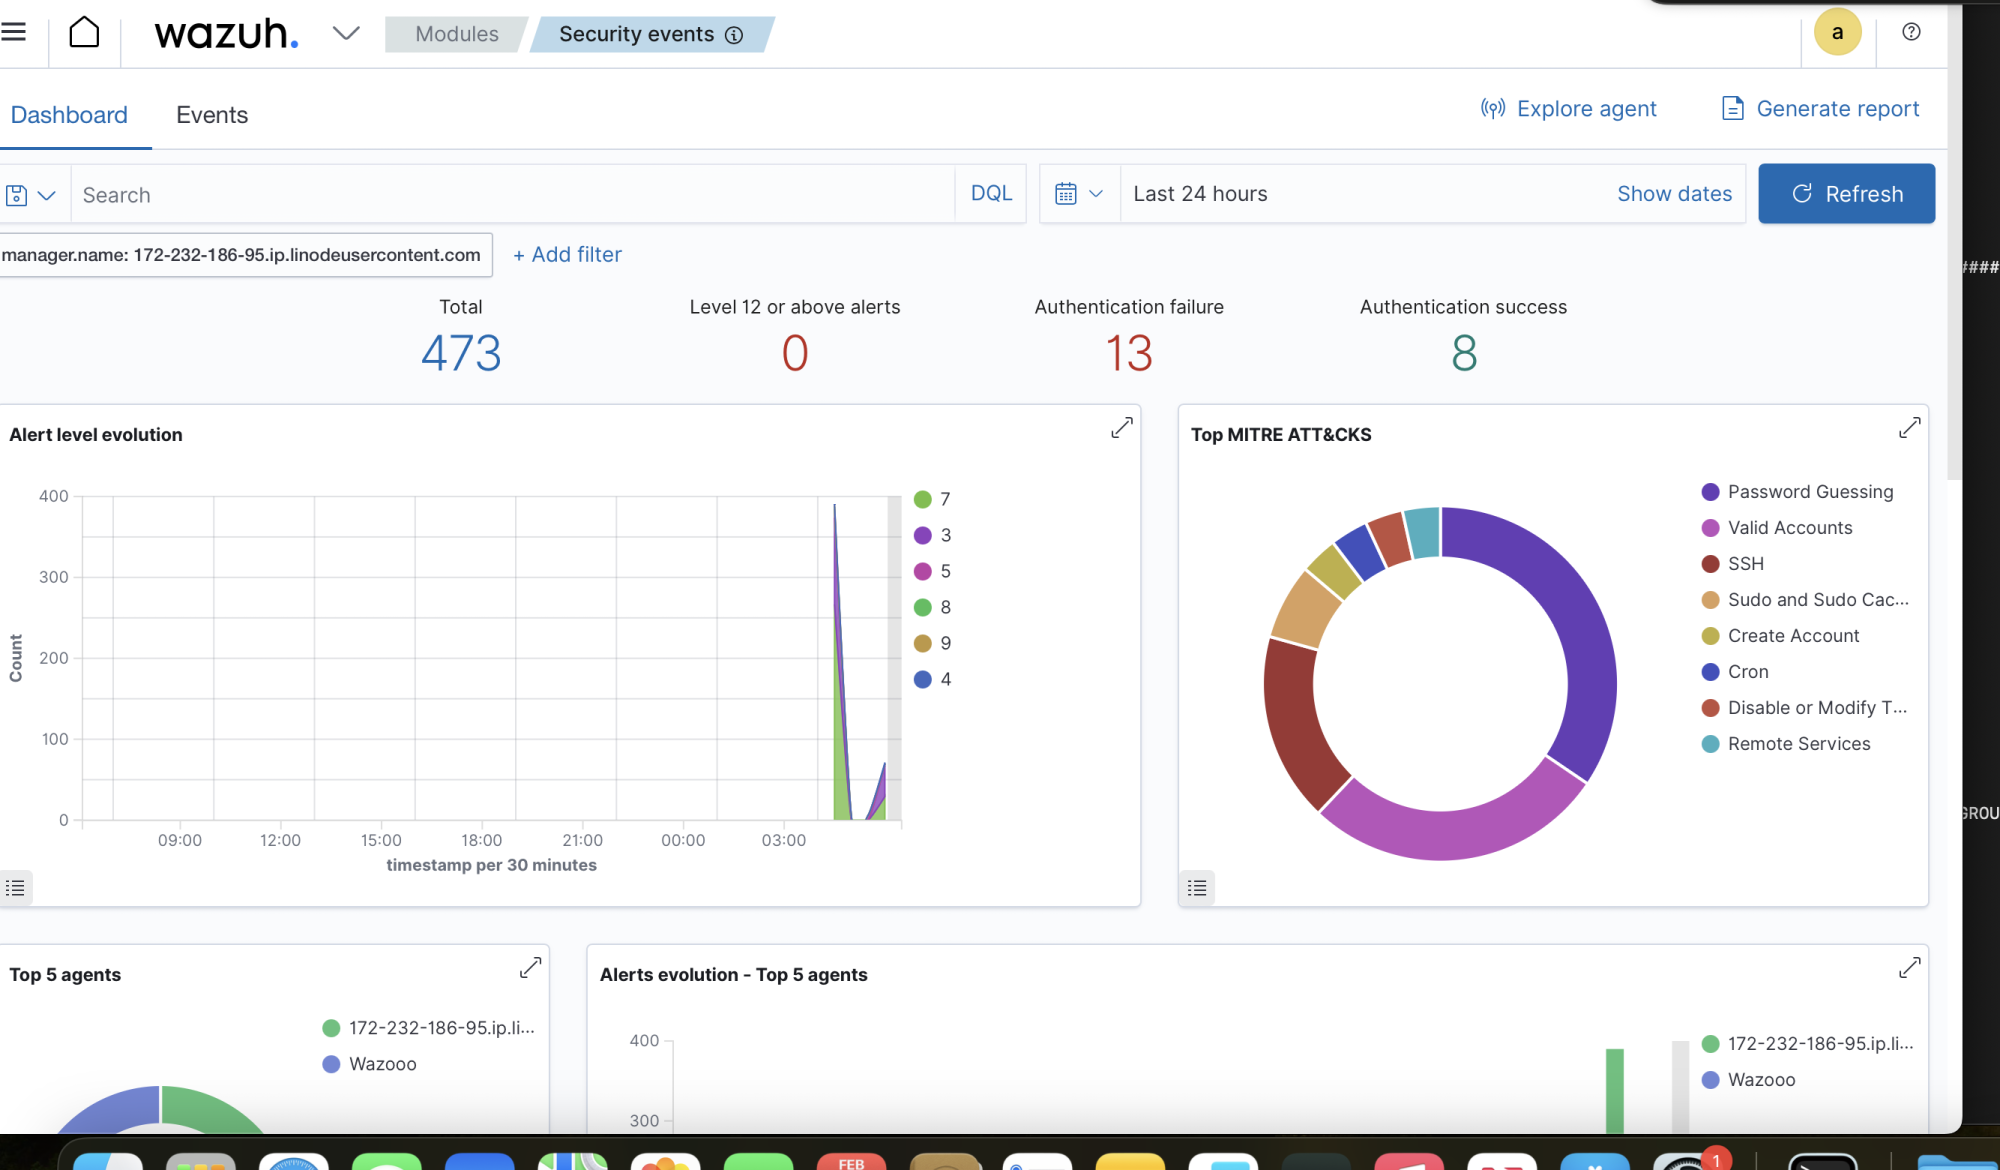Click level 3 legend entry
2000x1170 pixels.
coord(933,535)
